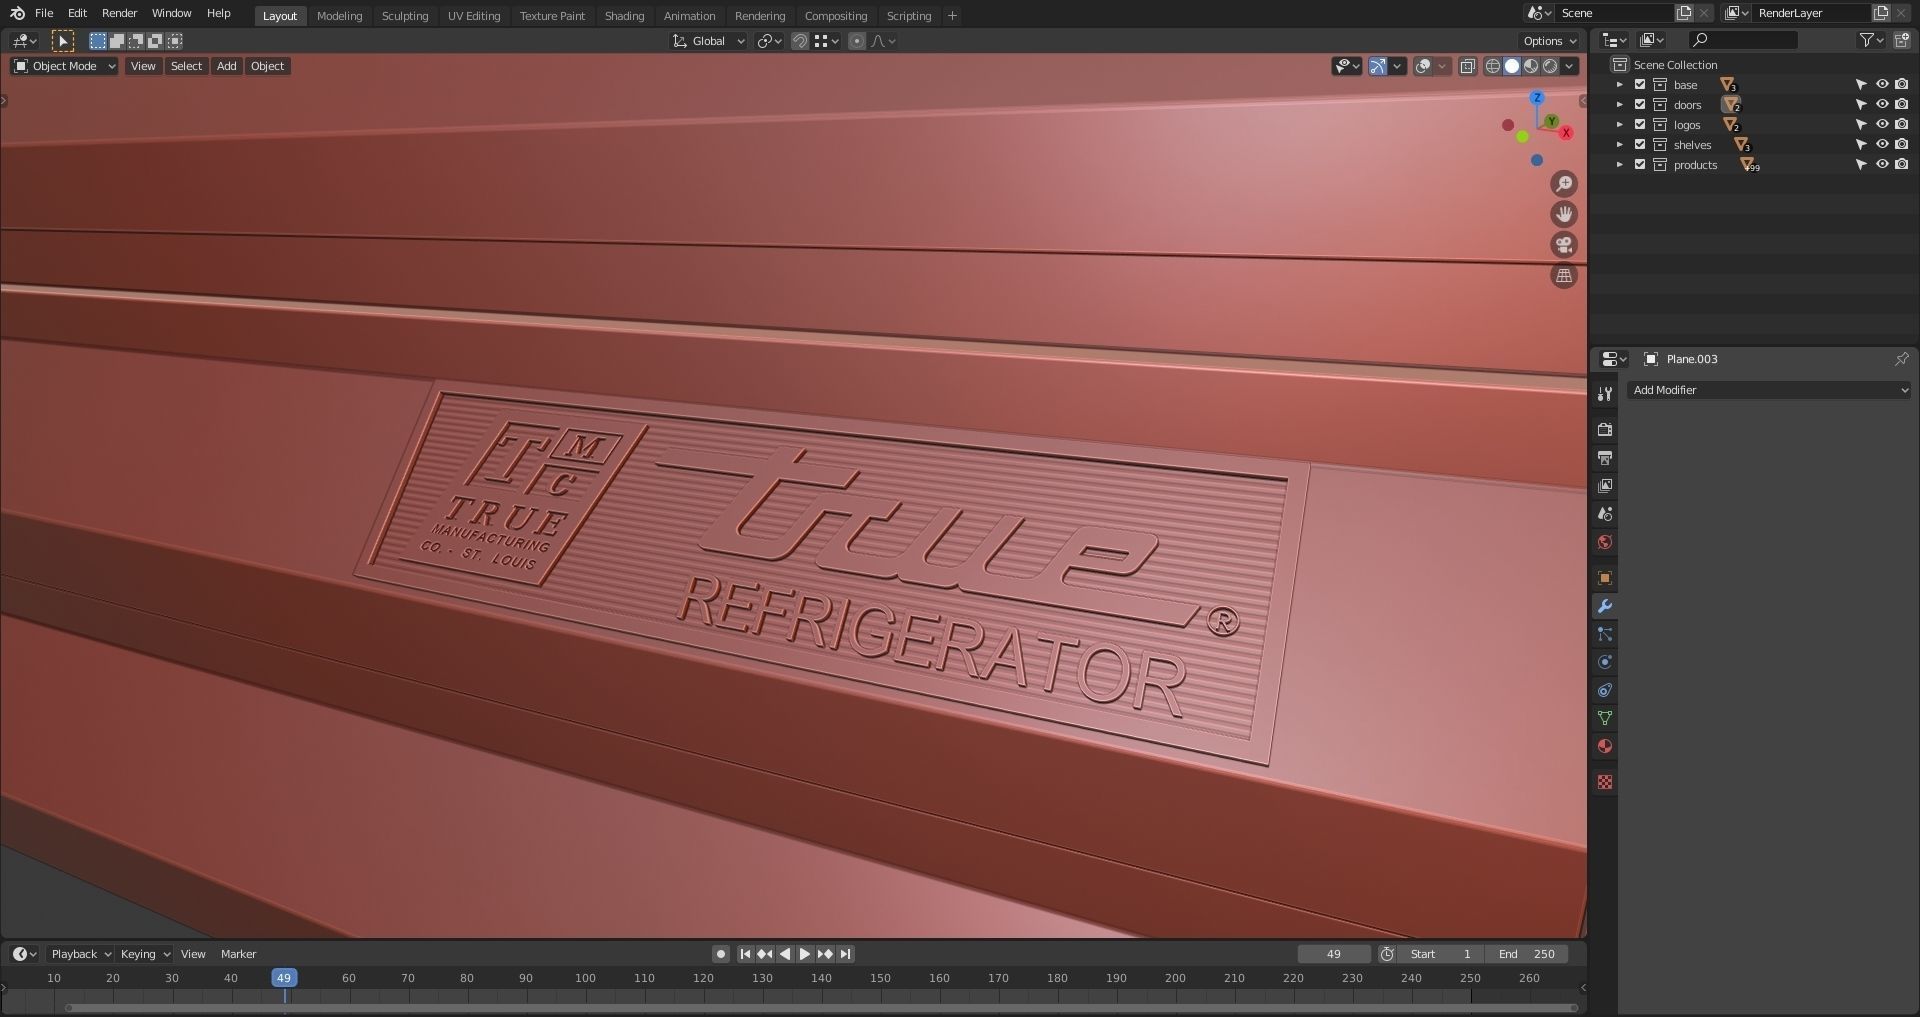
Task: Open the Render properties tab
Action: tap(1605, 430)
